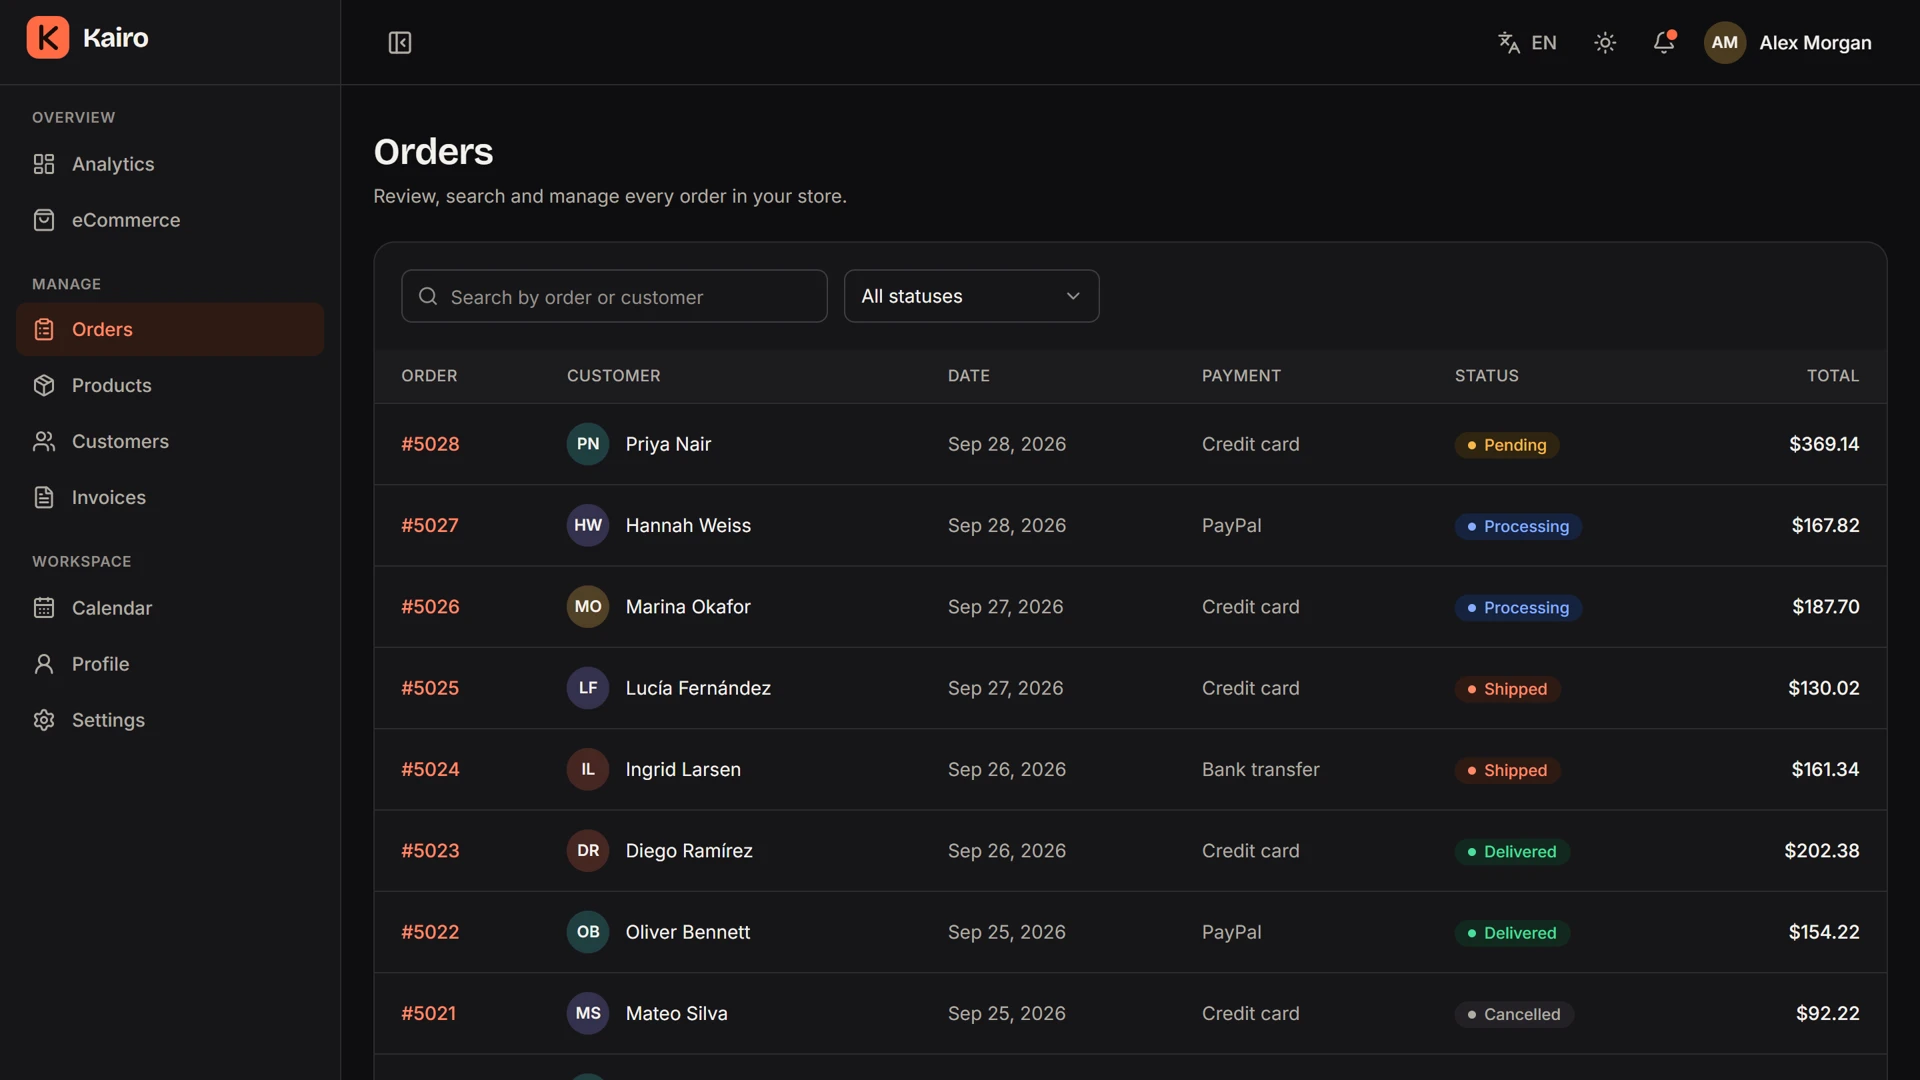The image size is (1920, 1080).
Task: Click the Oliver Bennett customer name
Action: [x=688, y=932]
